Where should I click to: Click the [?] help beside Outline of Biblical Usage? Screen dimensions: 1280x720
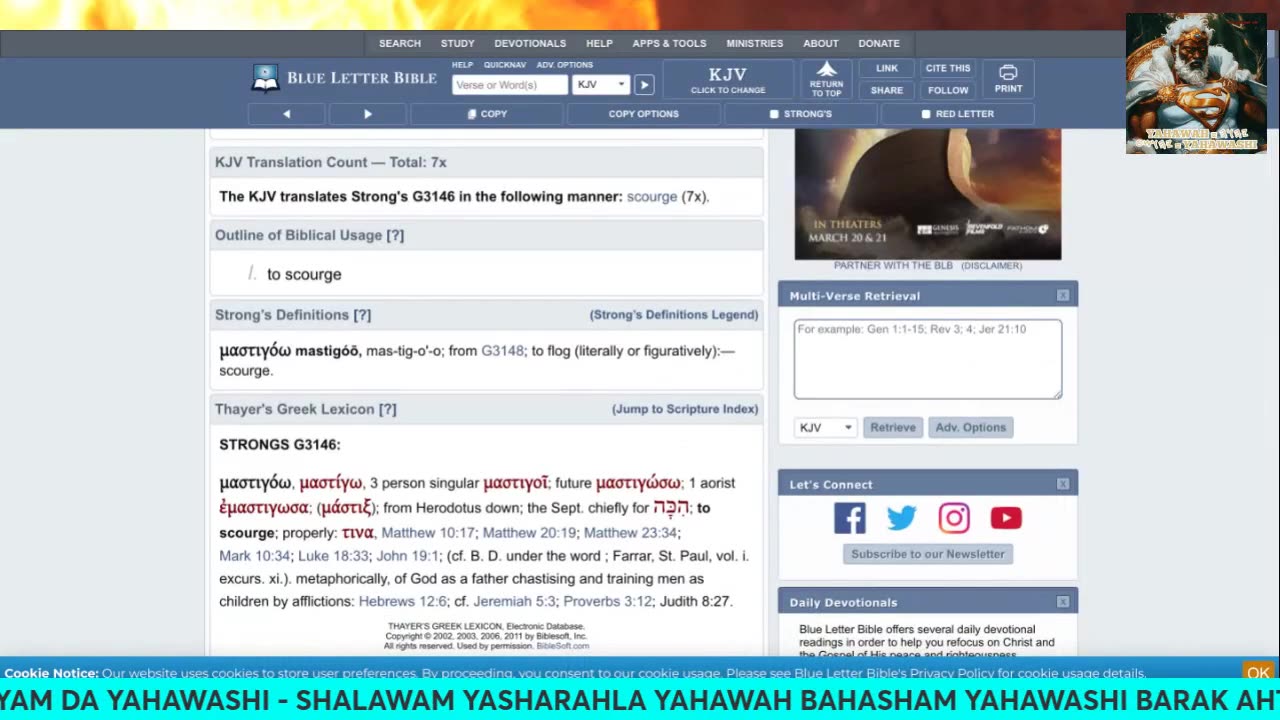point(395,235)
